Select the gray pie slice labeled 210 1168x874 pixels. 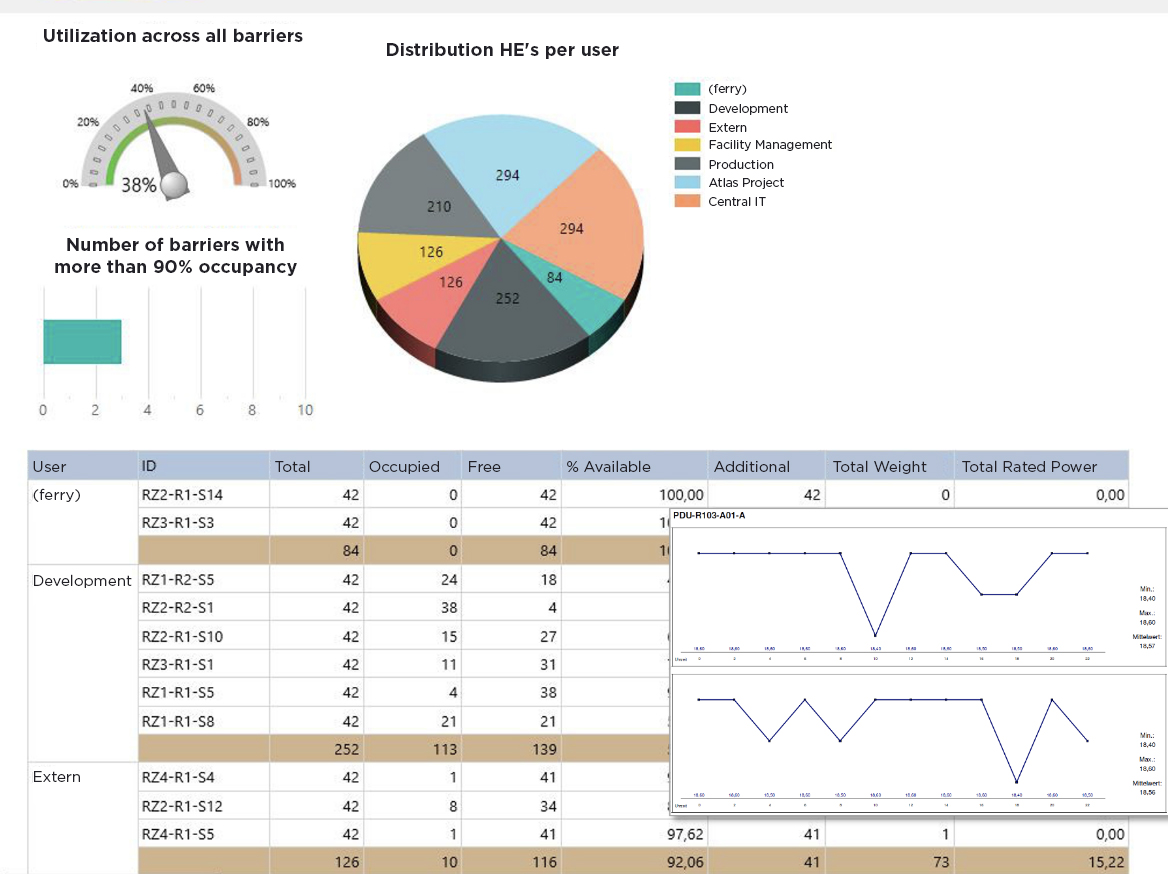[420, 200]
